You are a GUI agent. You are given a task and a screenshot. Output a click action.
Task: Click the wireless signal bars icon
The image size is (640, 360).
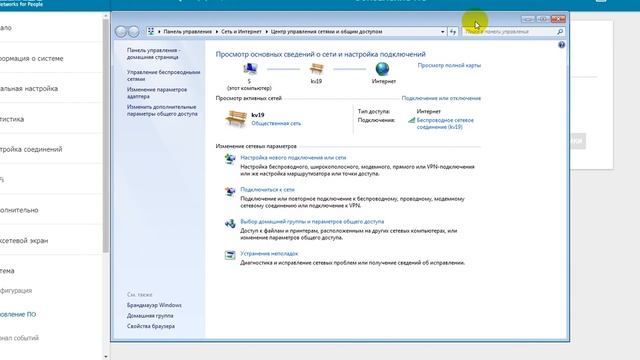(411, 120)
